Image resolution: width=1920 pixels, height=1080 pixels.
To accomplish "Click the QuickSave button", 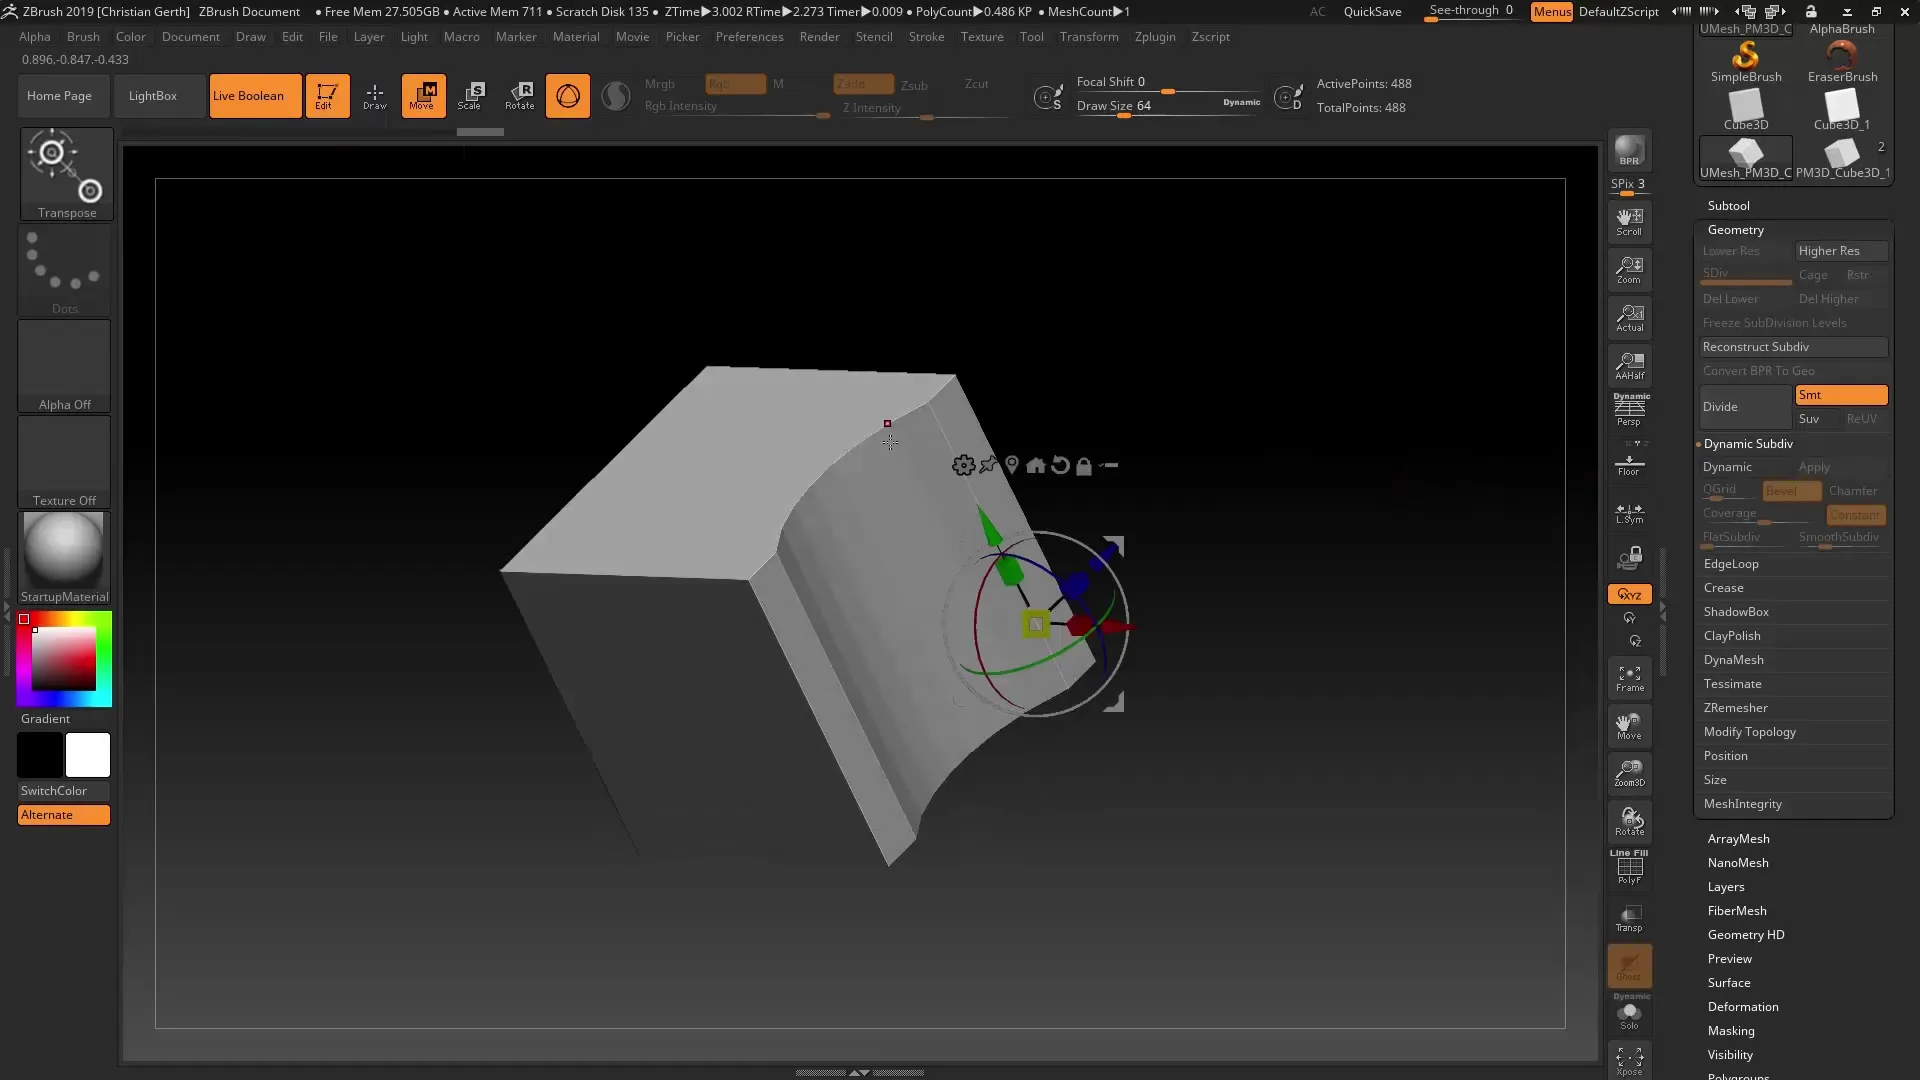I will [1372, 12].
